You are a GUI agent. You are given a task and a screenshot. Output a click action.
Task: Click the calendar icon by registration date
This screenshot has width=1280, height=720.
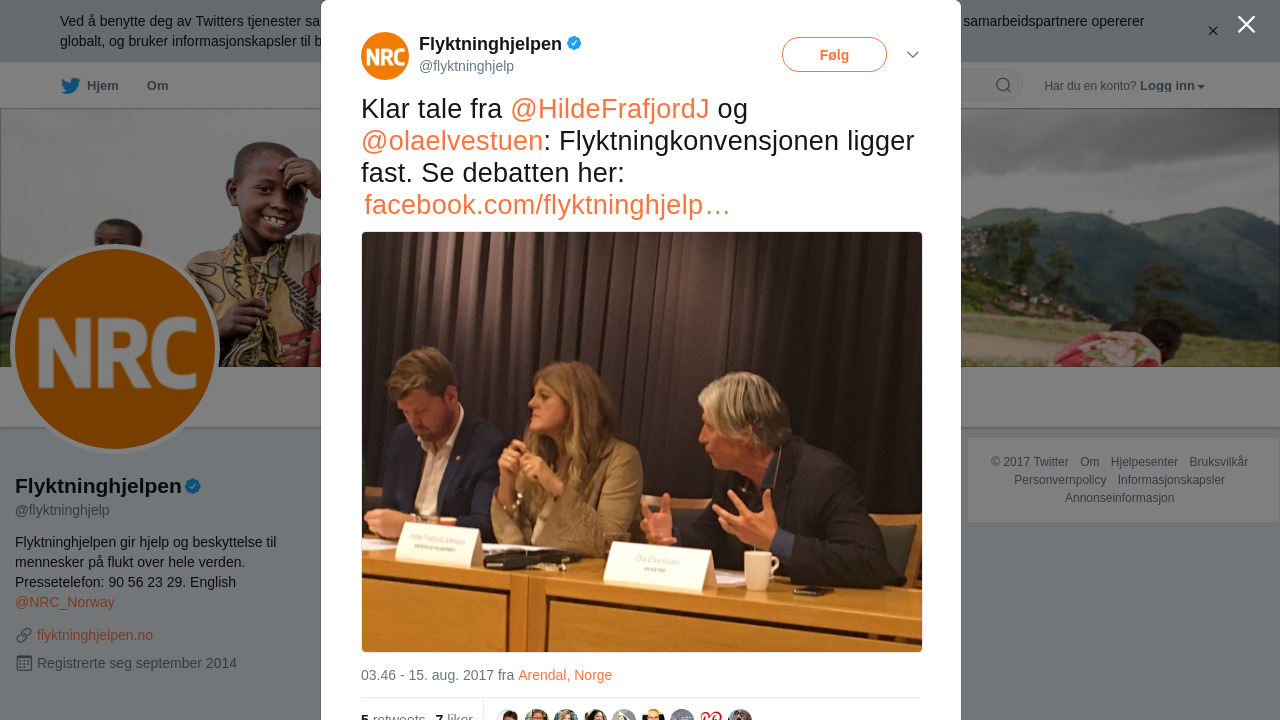click(x=24, y=663)
